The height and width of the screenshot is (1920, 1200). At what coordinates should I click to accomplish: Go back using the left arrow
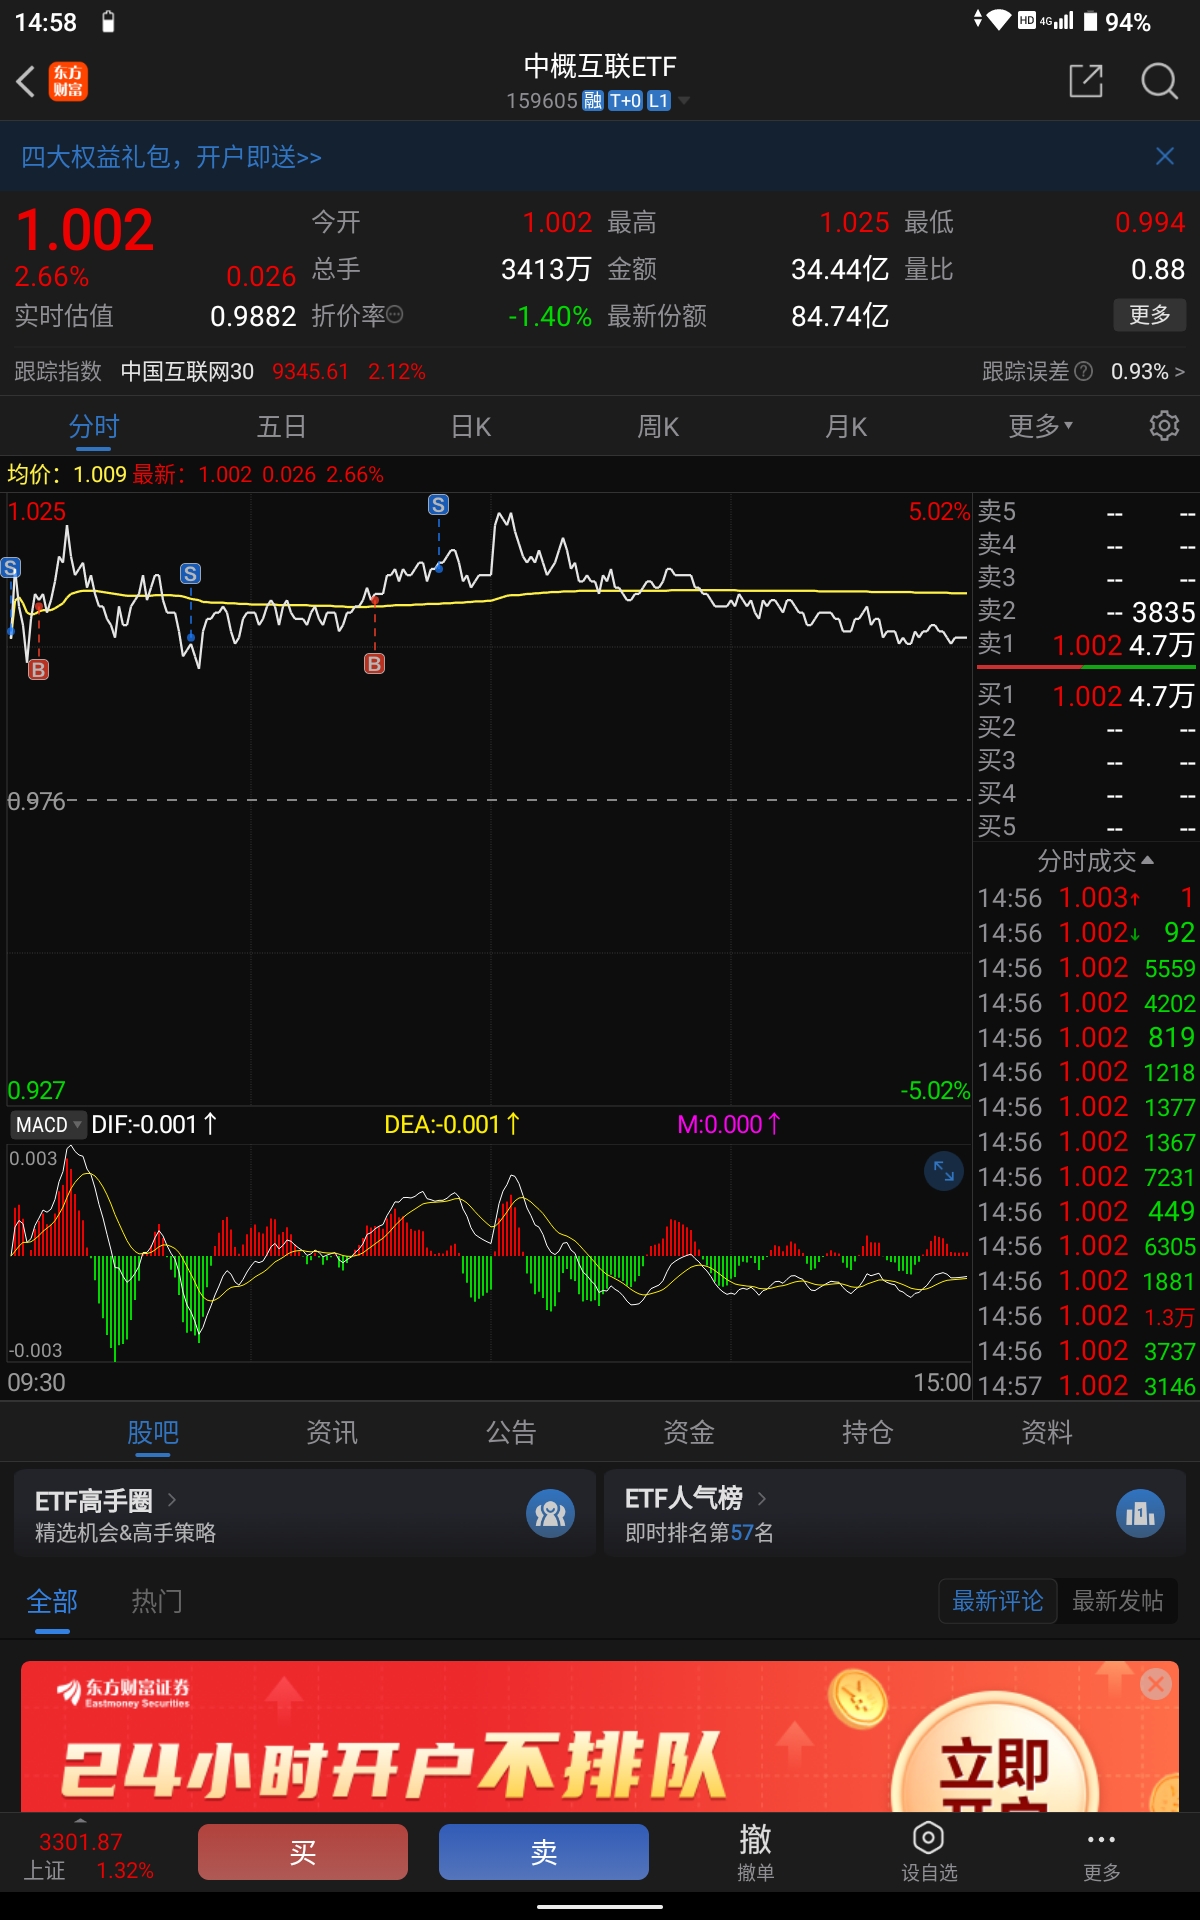[26, 81]
